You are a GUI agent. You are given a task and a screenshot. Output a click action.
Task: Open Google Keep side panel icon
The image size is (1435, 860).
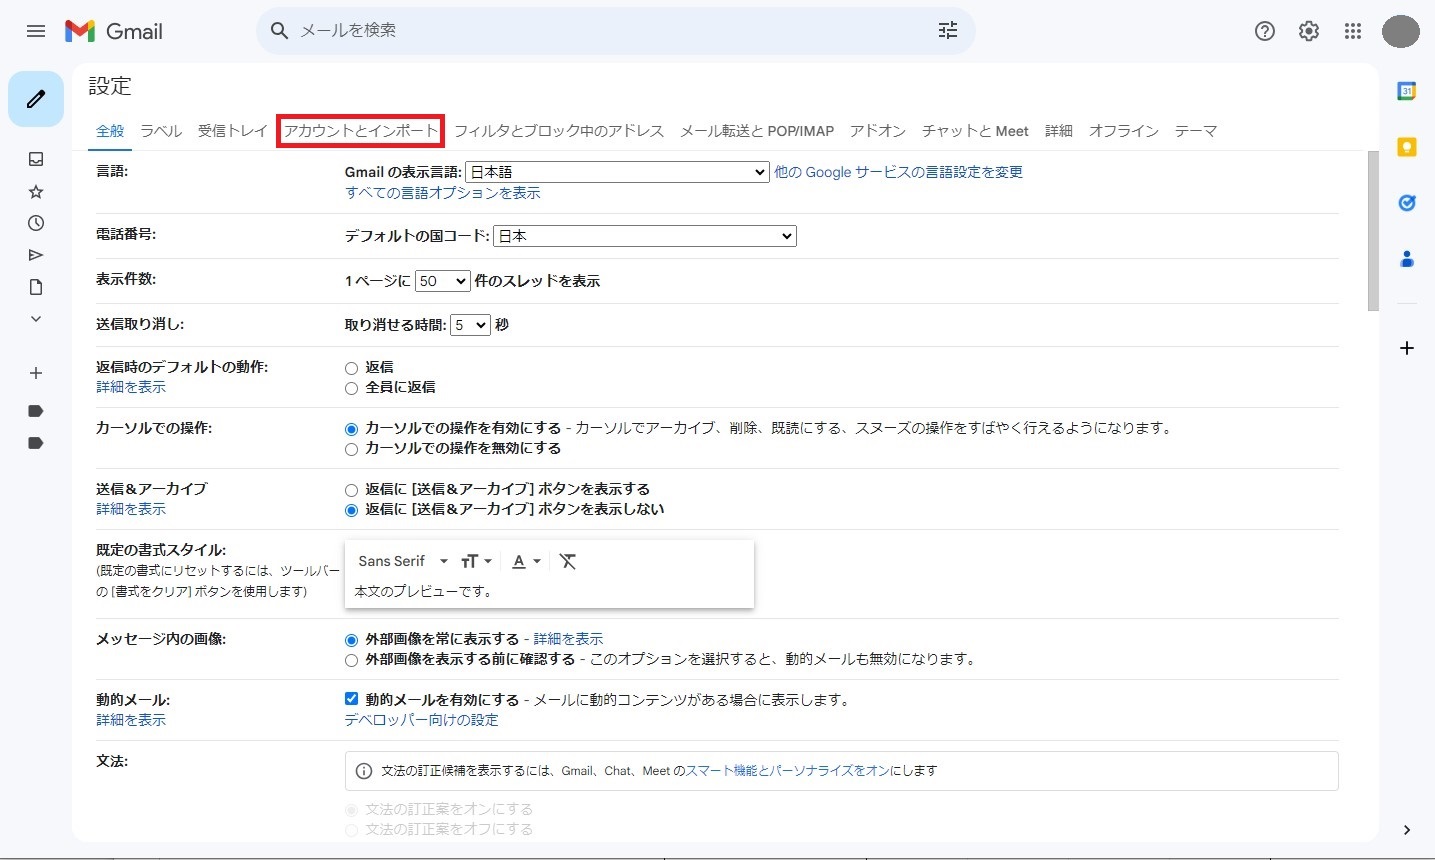pyautogui.click(x=1406, y=147)
